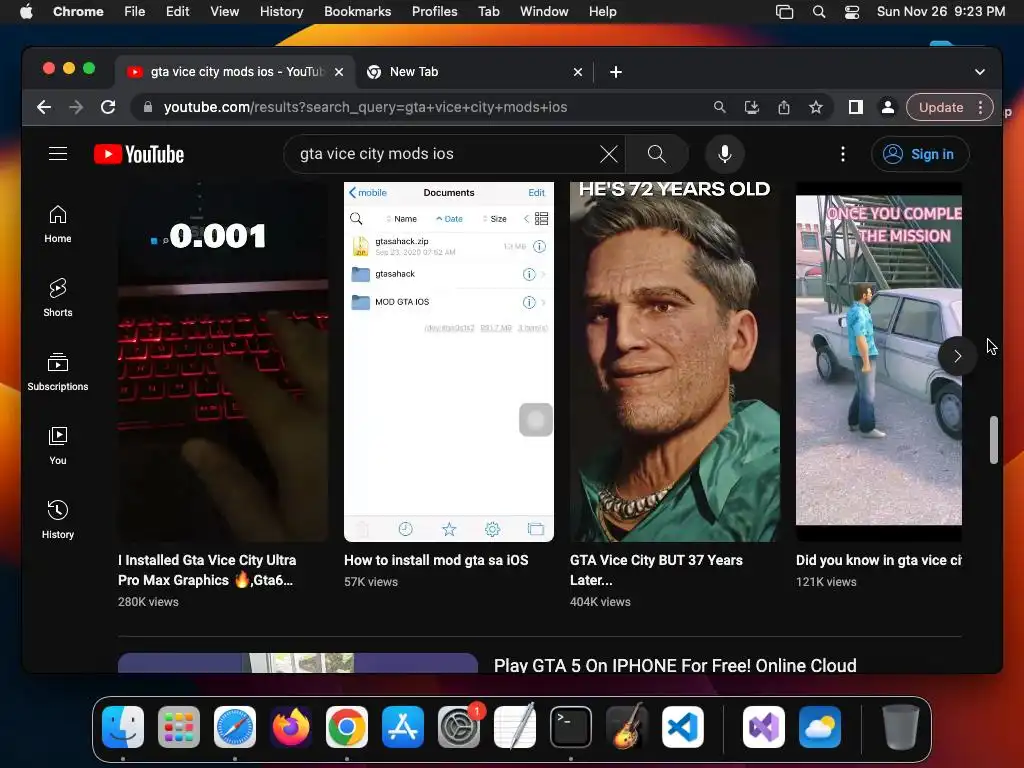1024x768 pixels.
Task: Open the YouTube guide hamburger menu
Action: [x=57, y=154]
